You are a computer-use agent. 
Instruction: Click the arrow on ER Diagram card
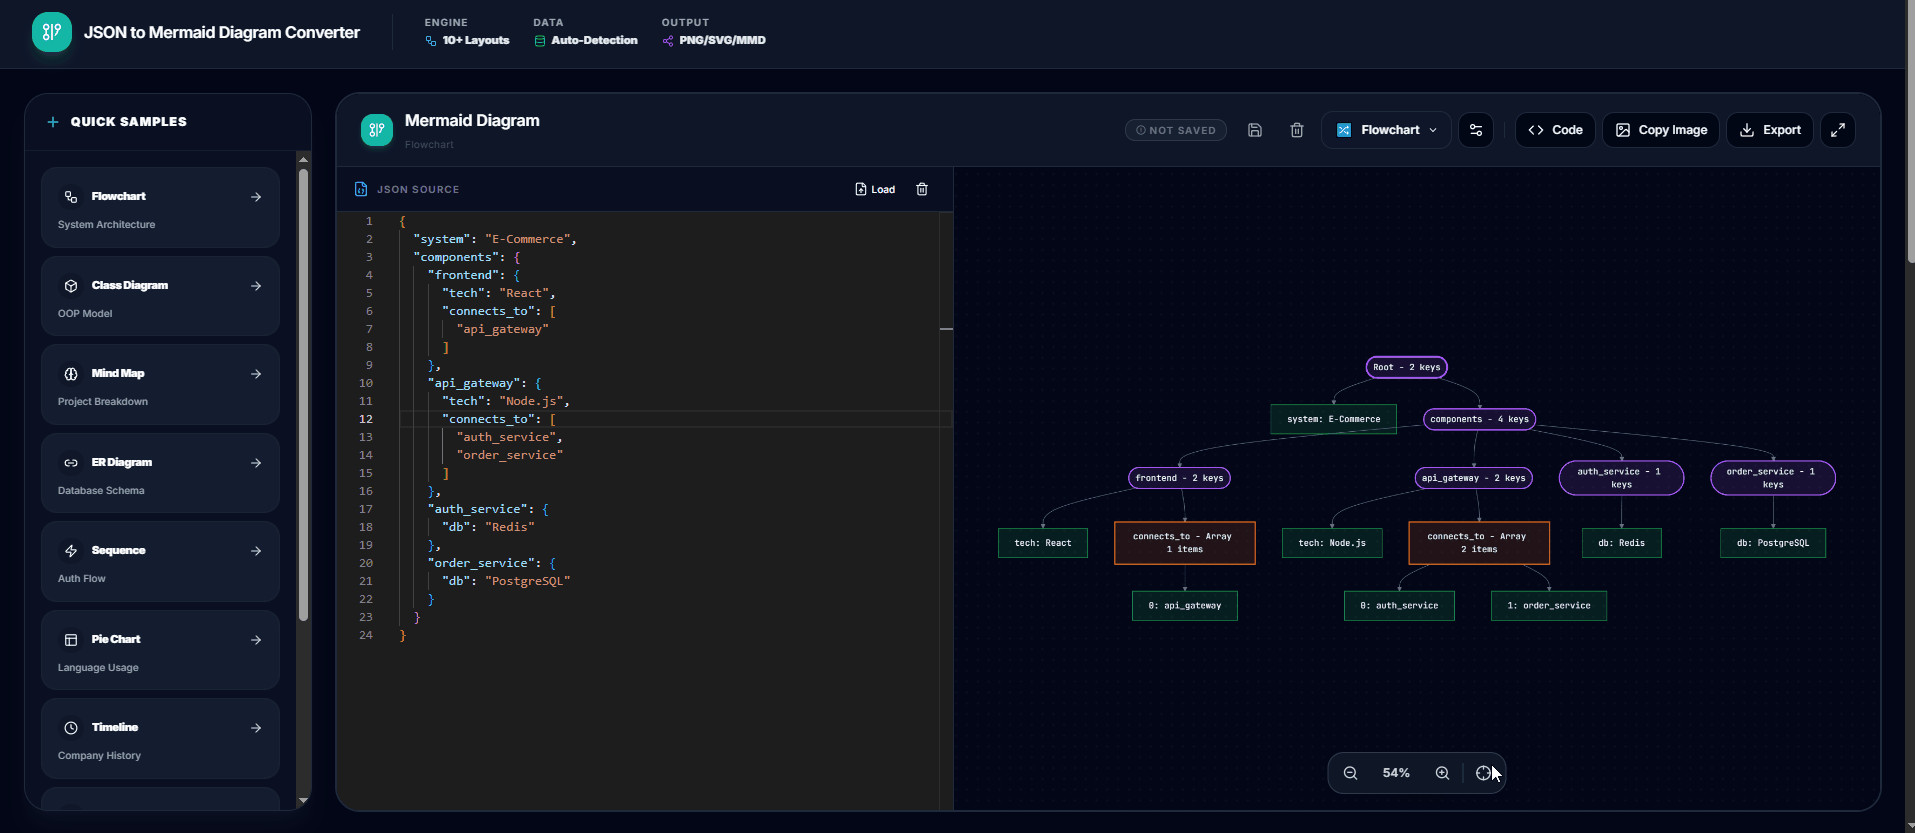point(256,463)
